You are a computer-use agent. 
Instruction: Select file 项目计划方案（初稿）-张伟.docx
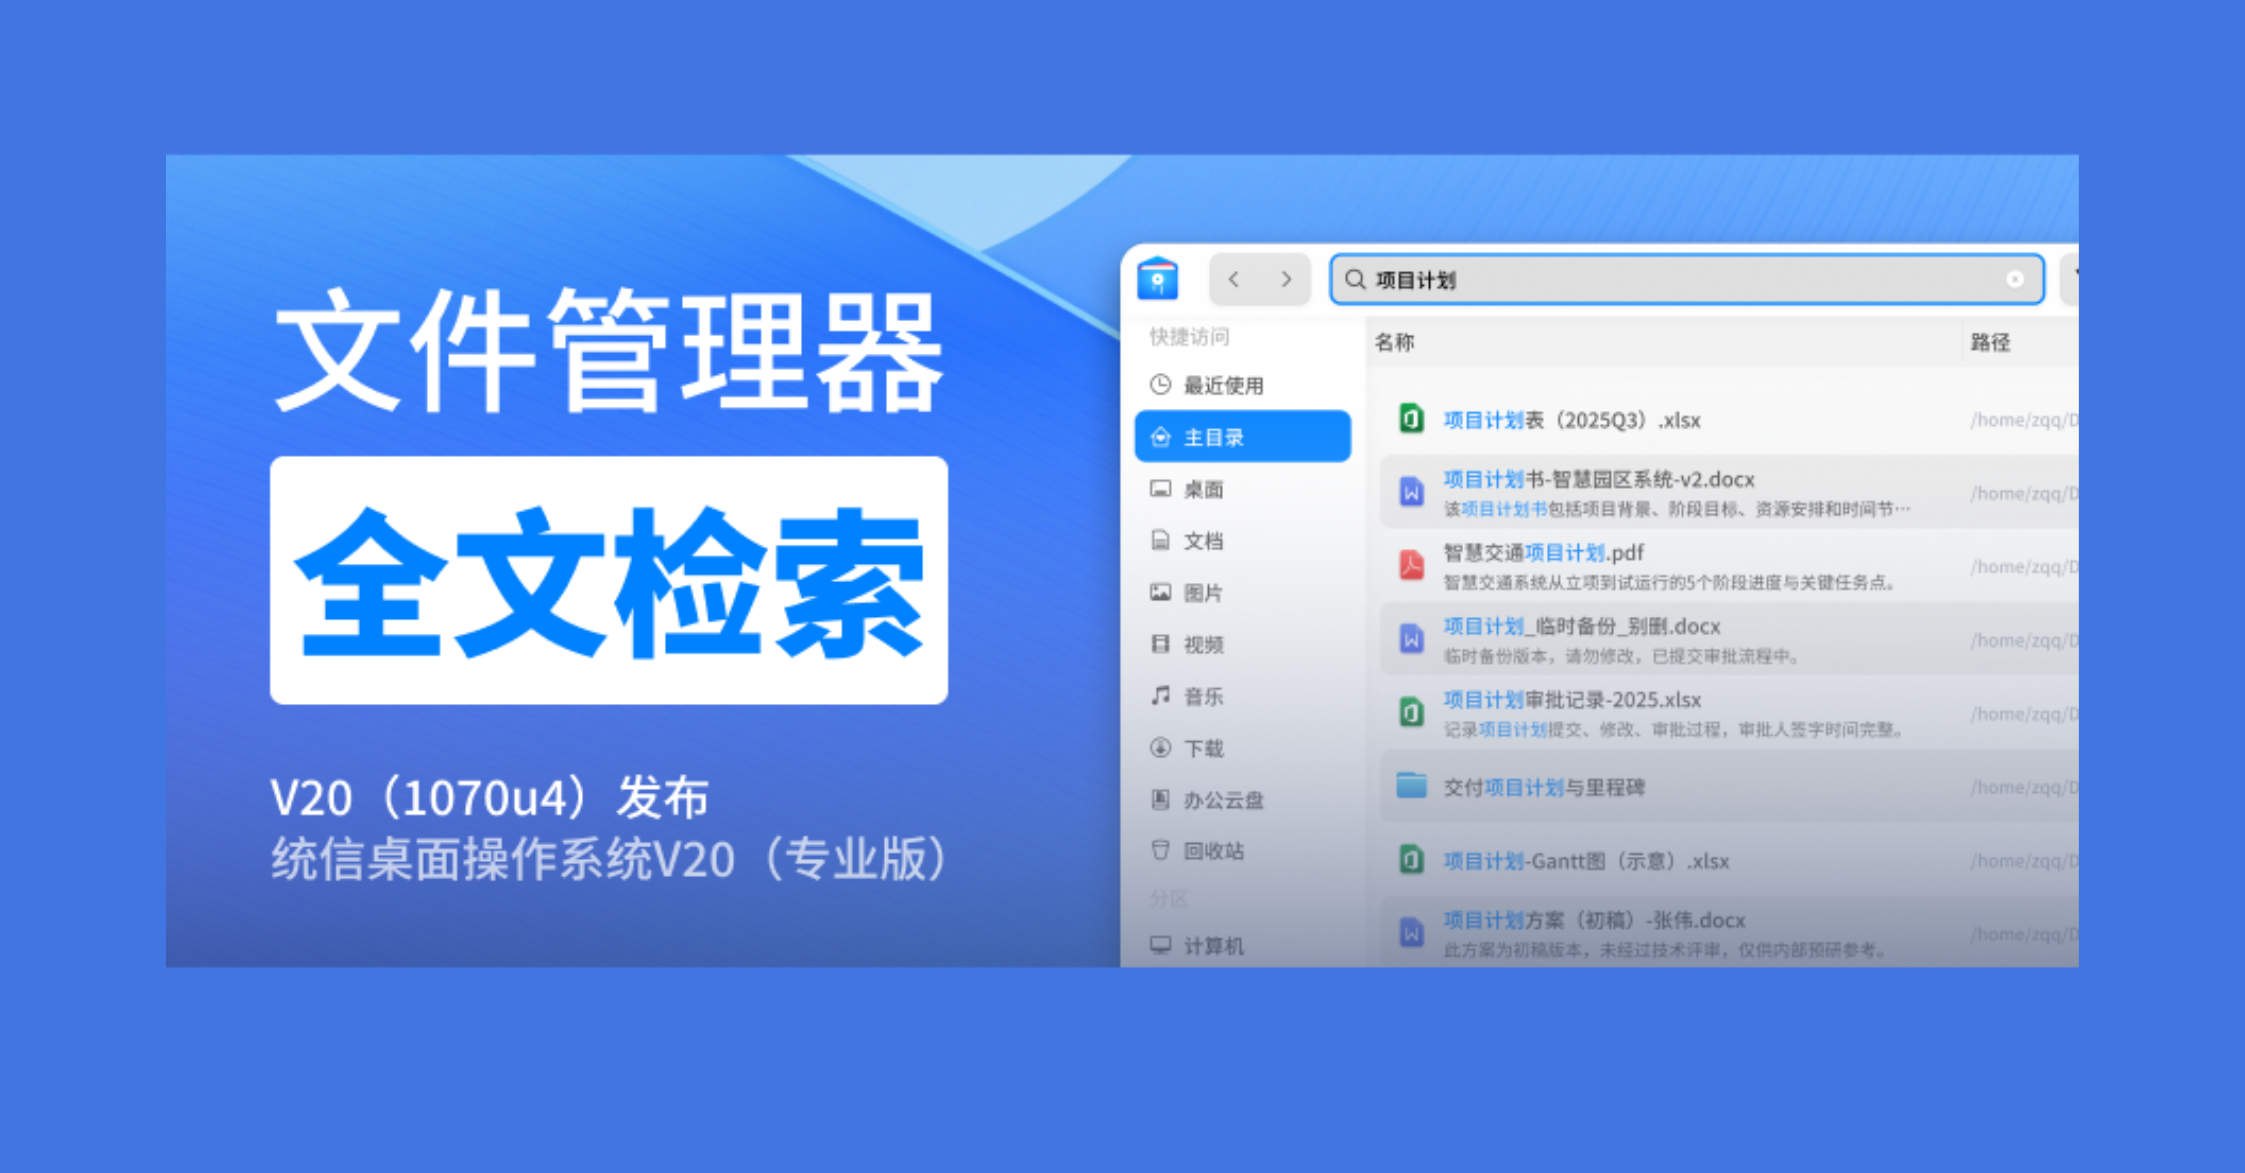click(x=1729, y=933)
